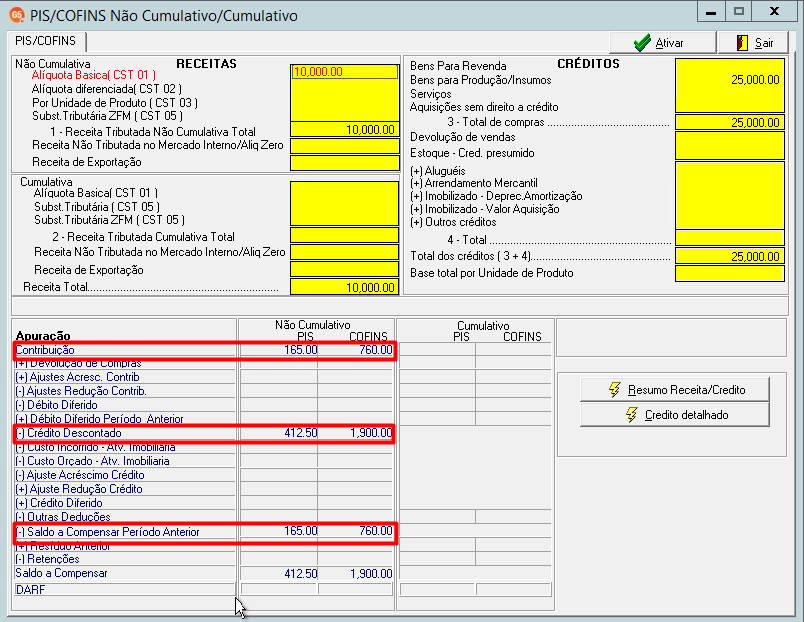Click Por Unidade de Produto ( CST 03 ) label
This screenshot has width=804, height=622.
pyautogui.click(x=115, y=103)
